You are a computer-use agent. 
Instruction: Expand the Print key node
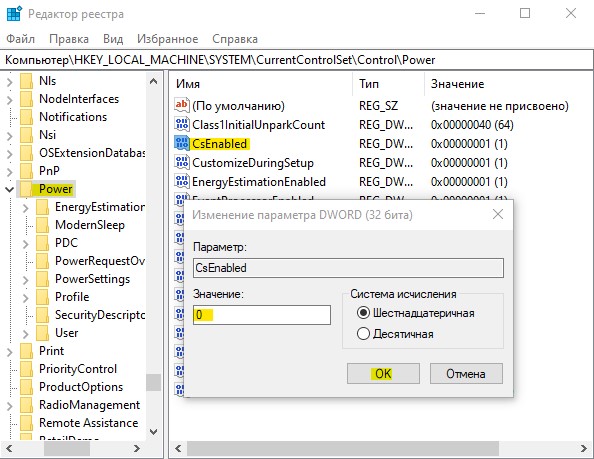(x=9, y=352)
